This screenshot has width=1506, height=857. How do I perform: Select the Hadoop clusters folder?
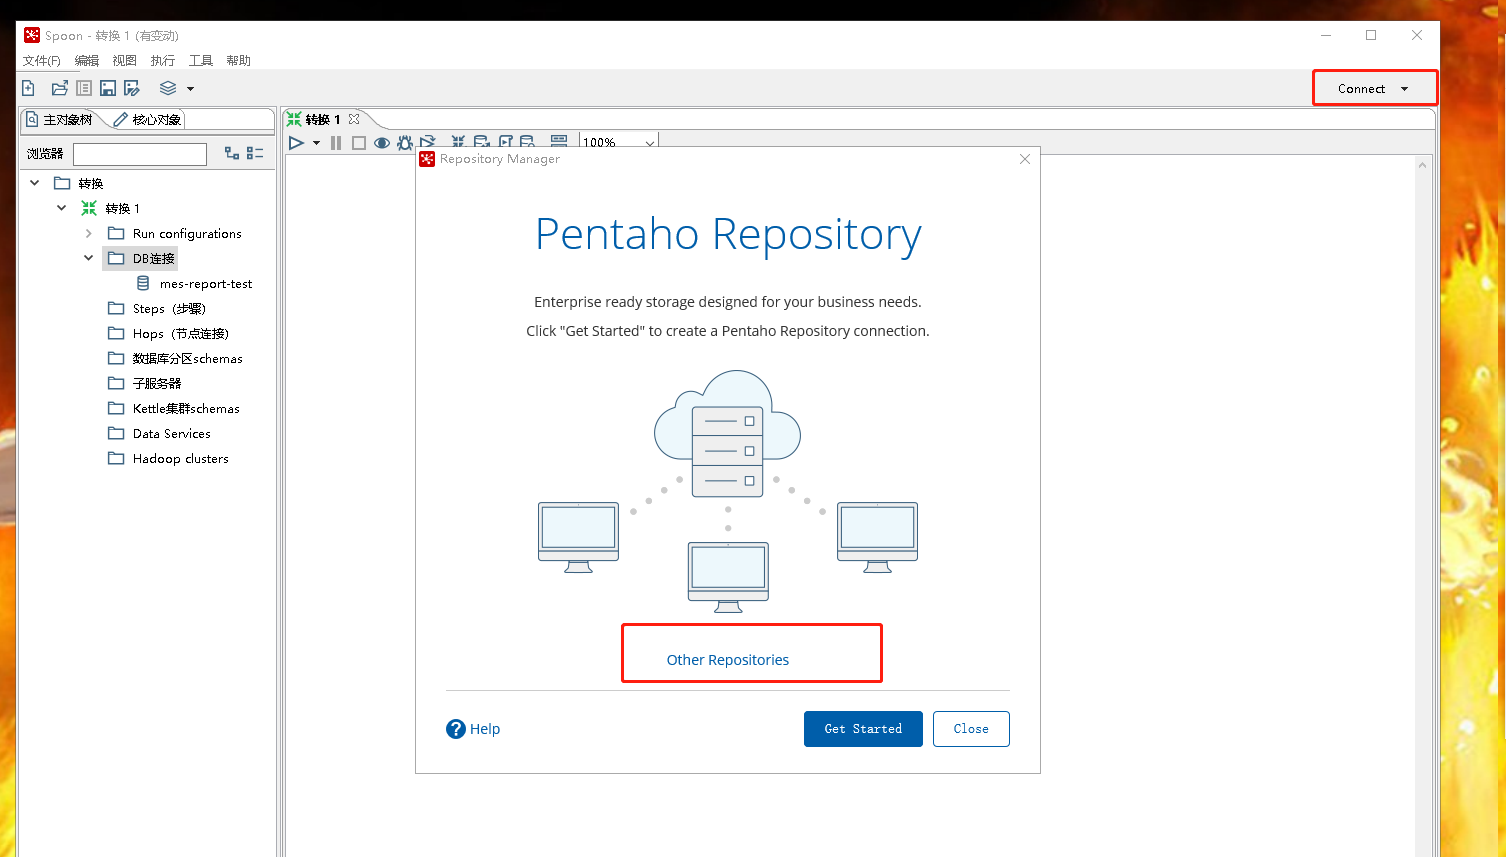(x=181, y=459)
